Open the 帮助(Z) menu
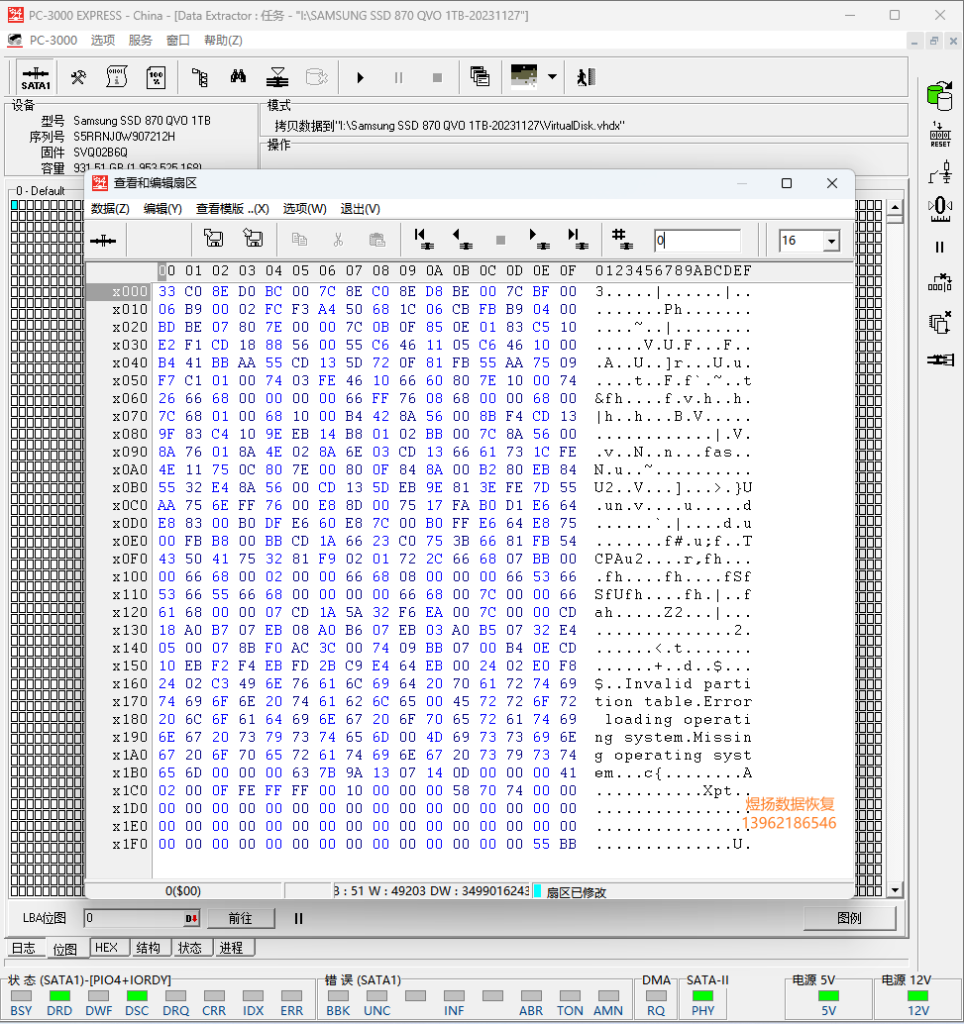Image resolution: width=964 pixels, height=1024 pixels. (223, 40)
